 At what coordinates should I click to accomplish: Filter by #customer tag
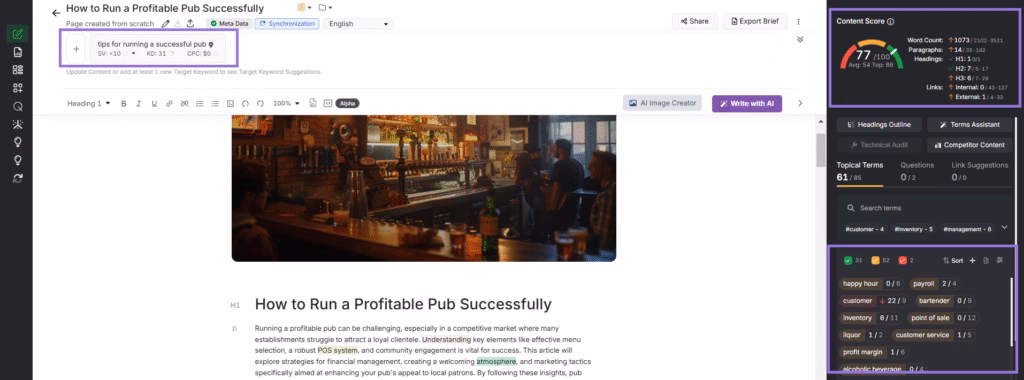[864, 229]
